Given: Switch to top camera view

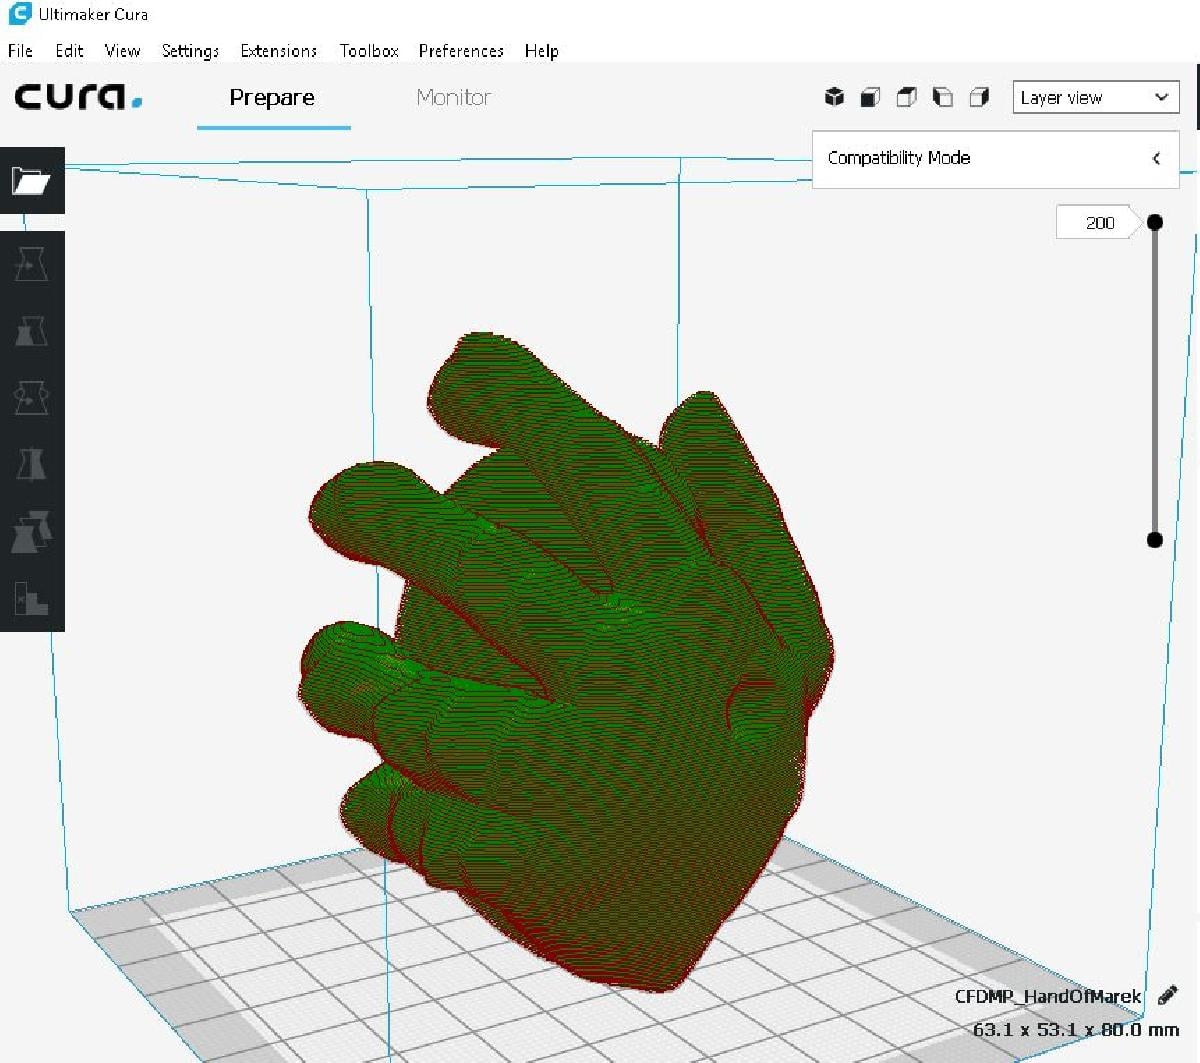Looking at the screenshot, I should [906, 97].
